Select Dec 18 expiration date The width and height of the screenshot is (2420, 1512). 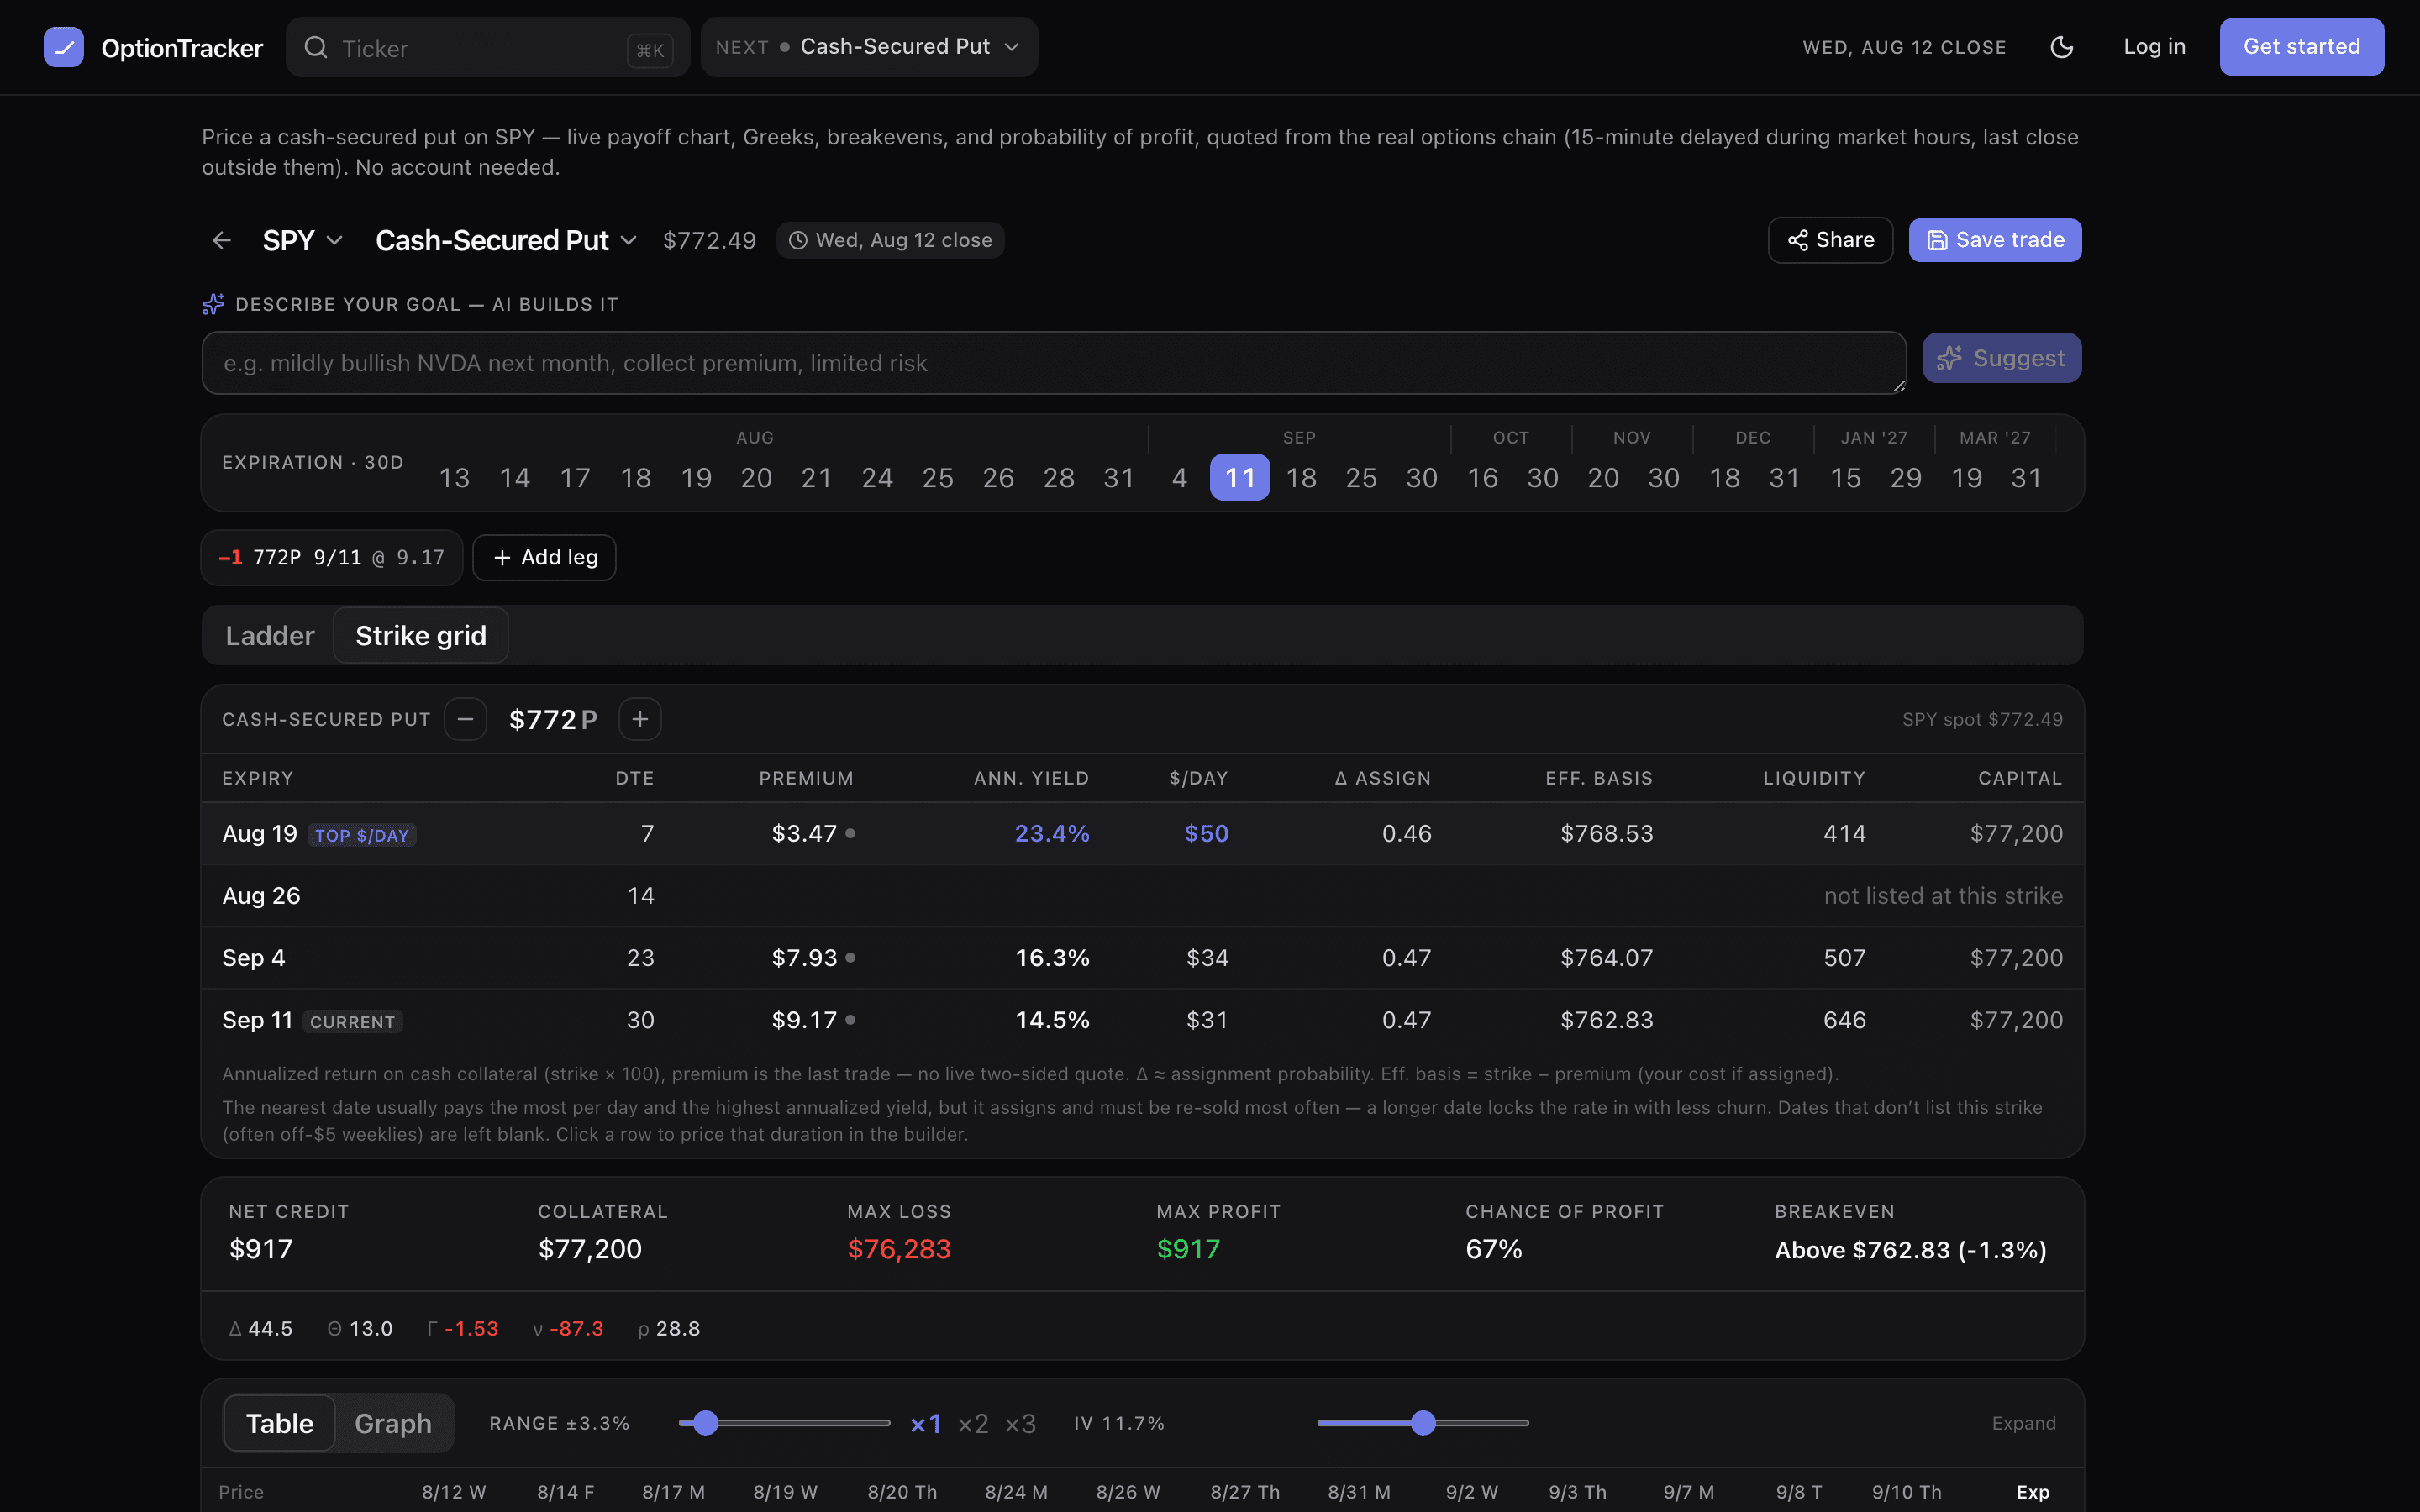tap(1724, 478)
